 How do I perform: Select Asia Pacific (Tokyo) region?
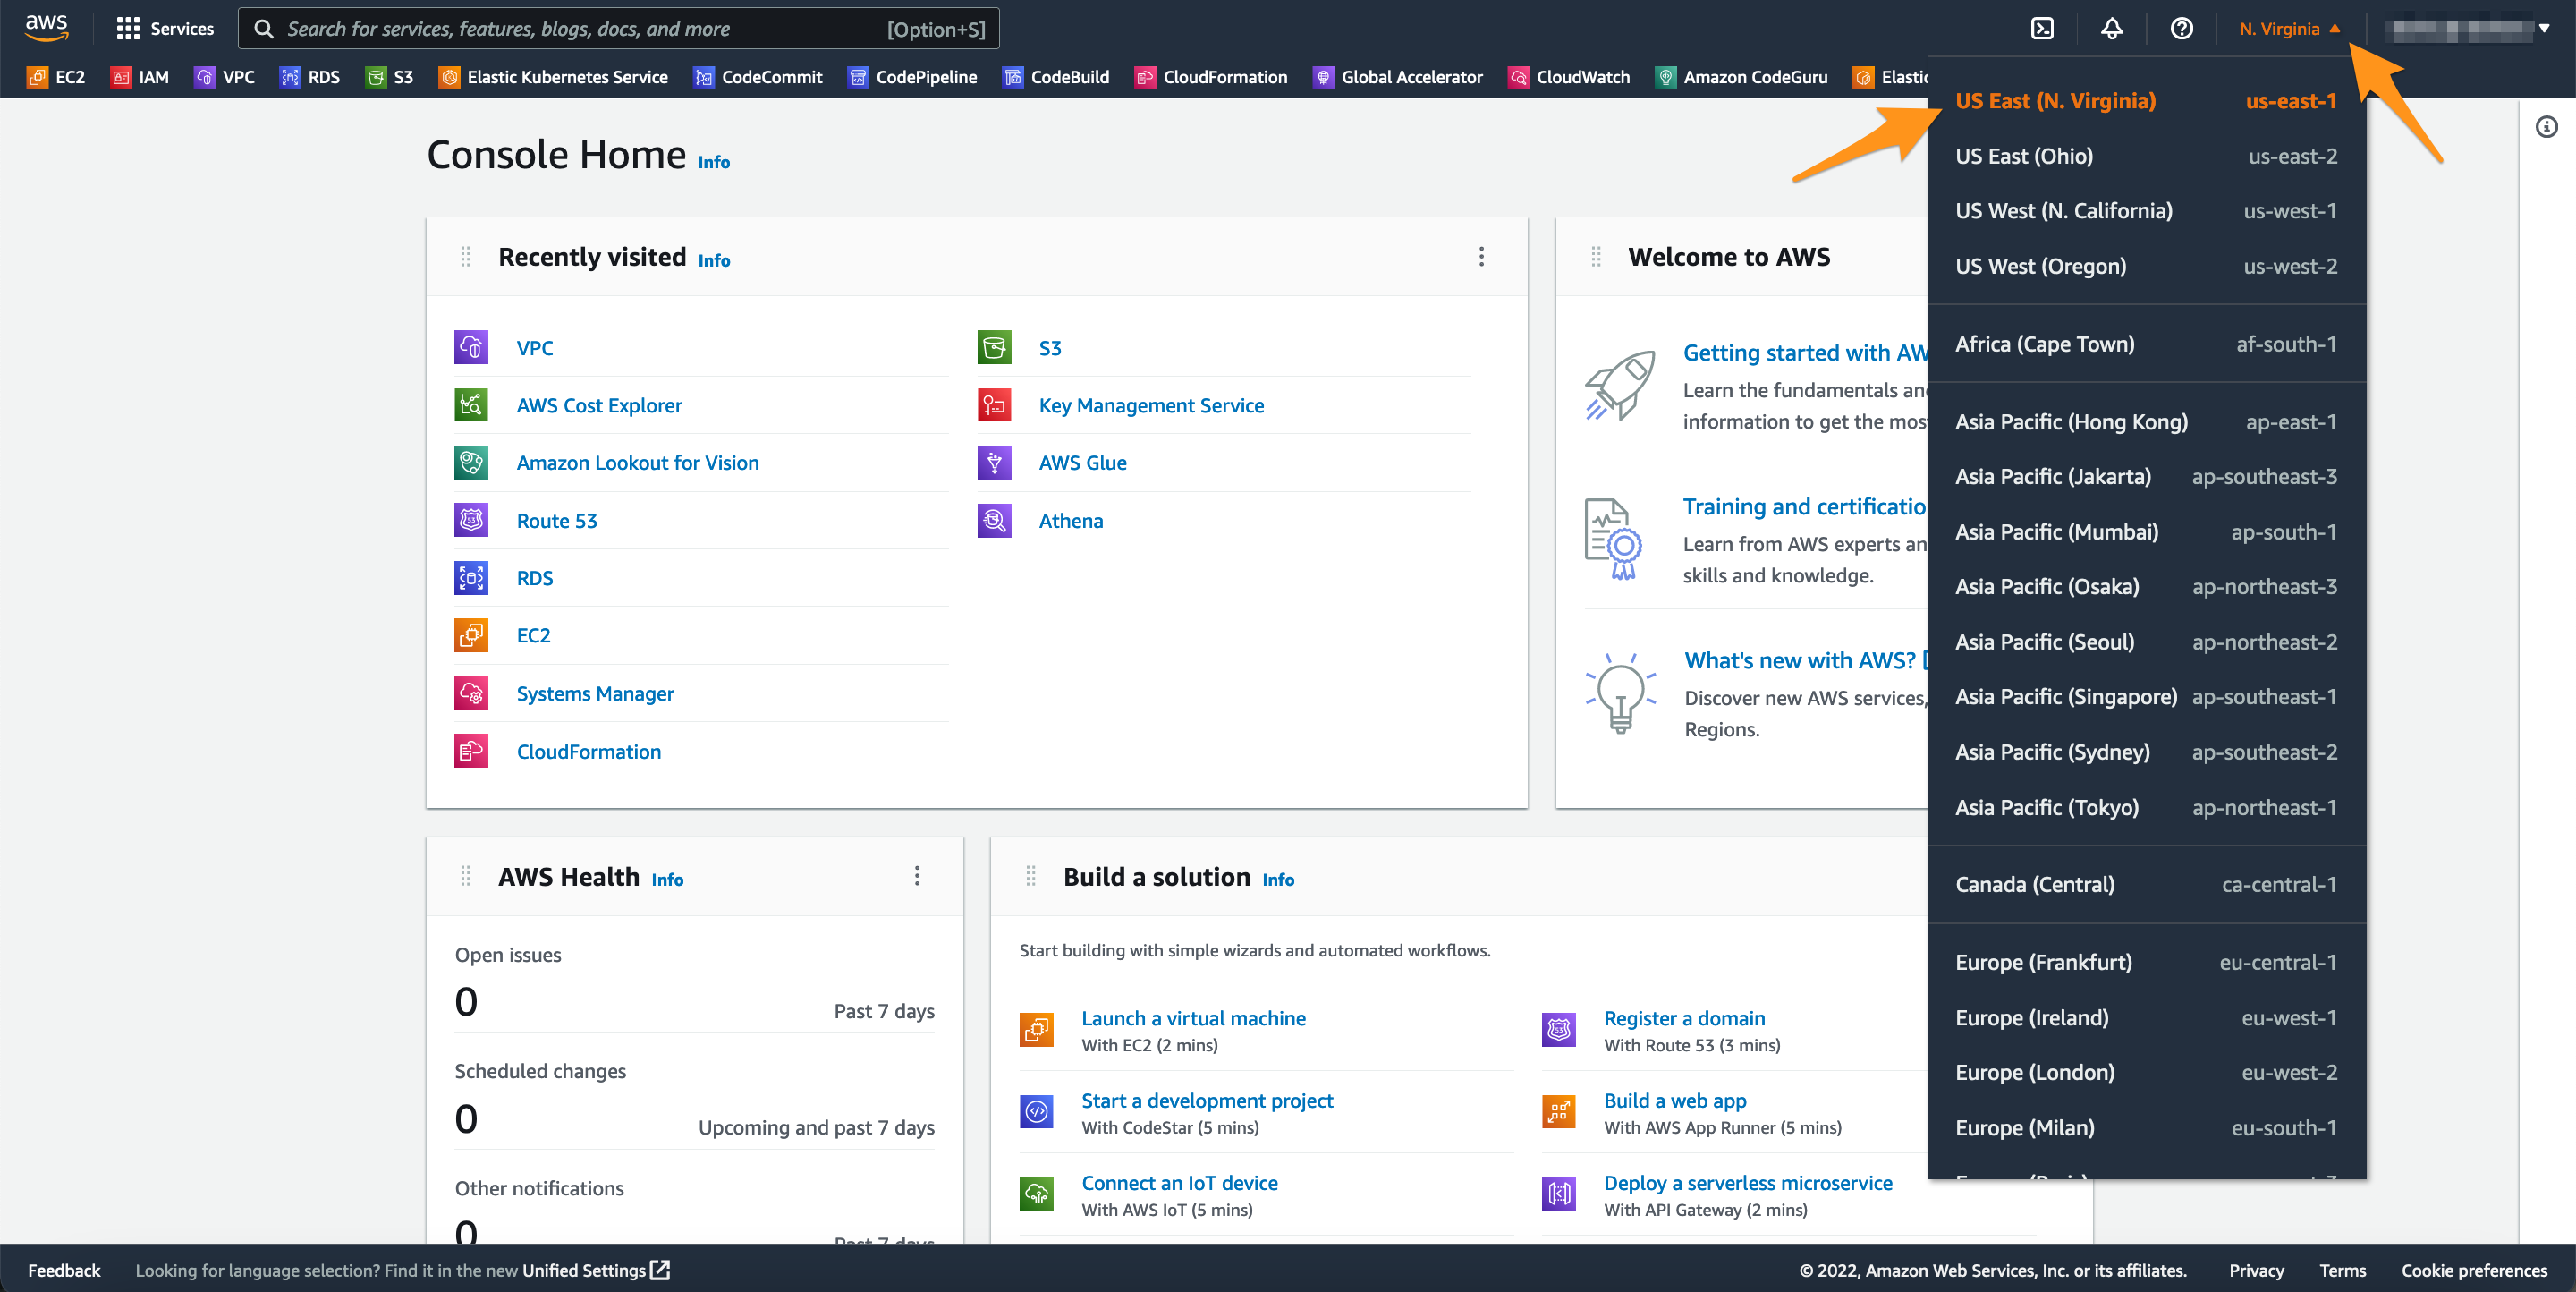pos(2146,807)
